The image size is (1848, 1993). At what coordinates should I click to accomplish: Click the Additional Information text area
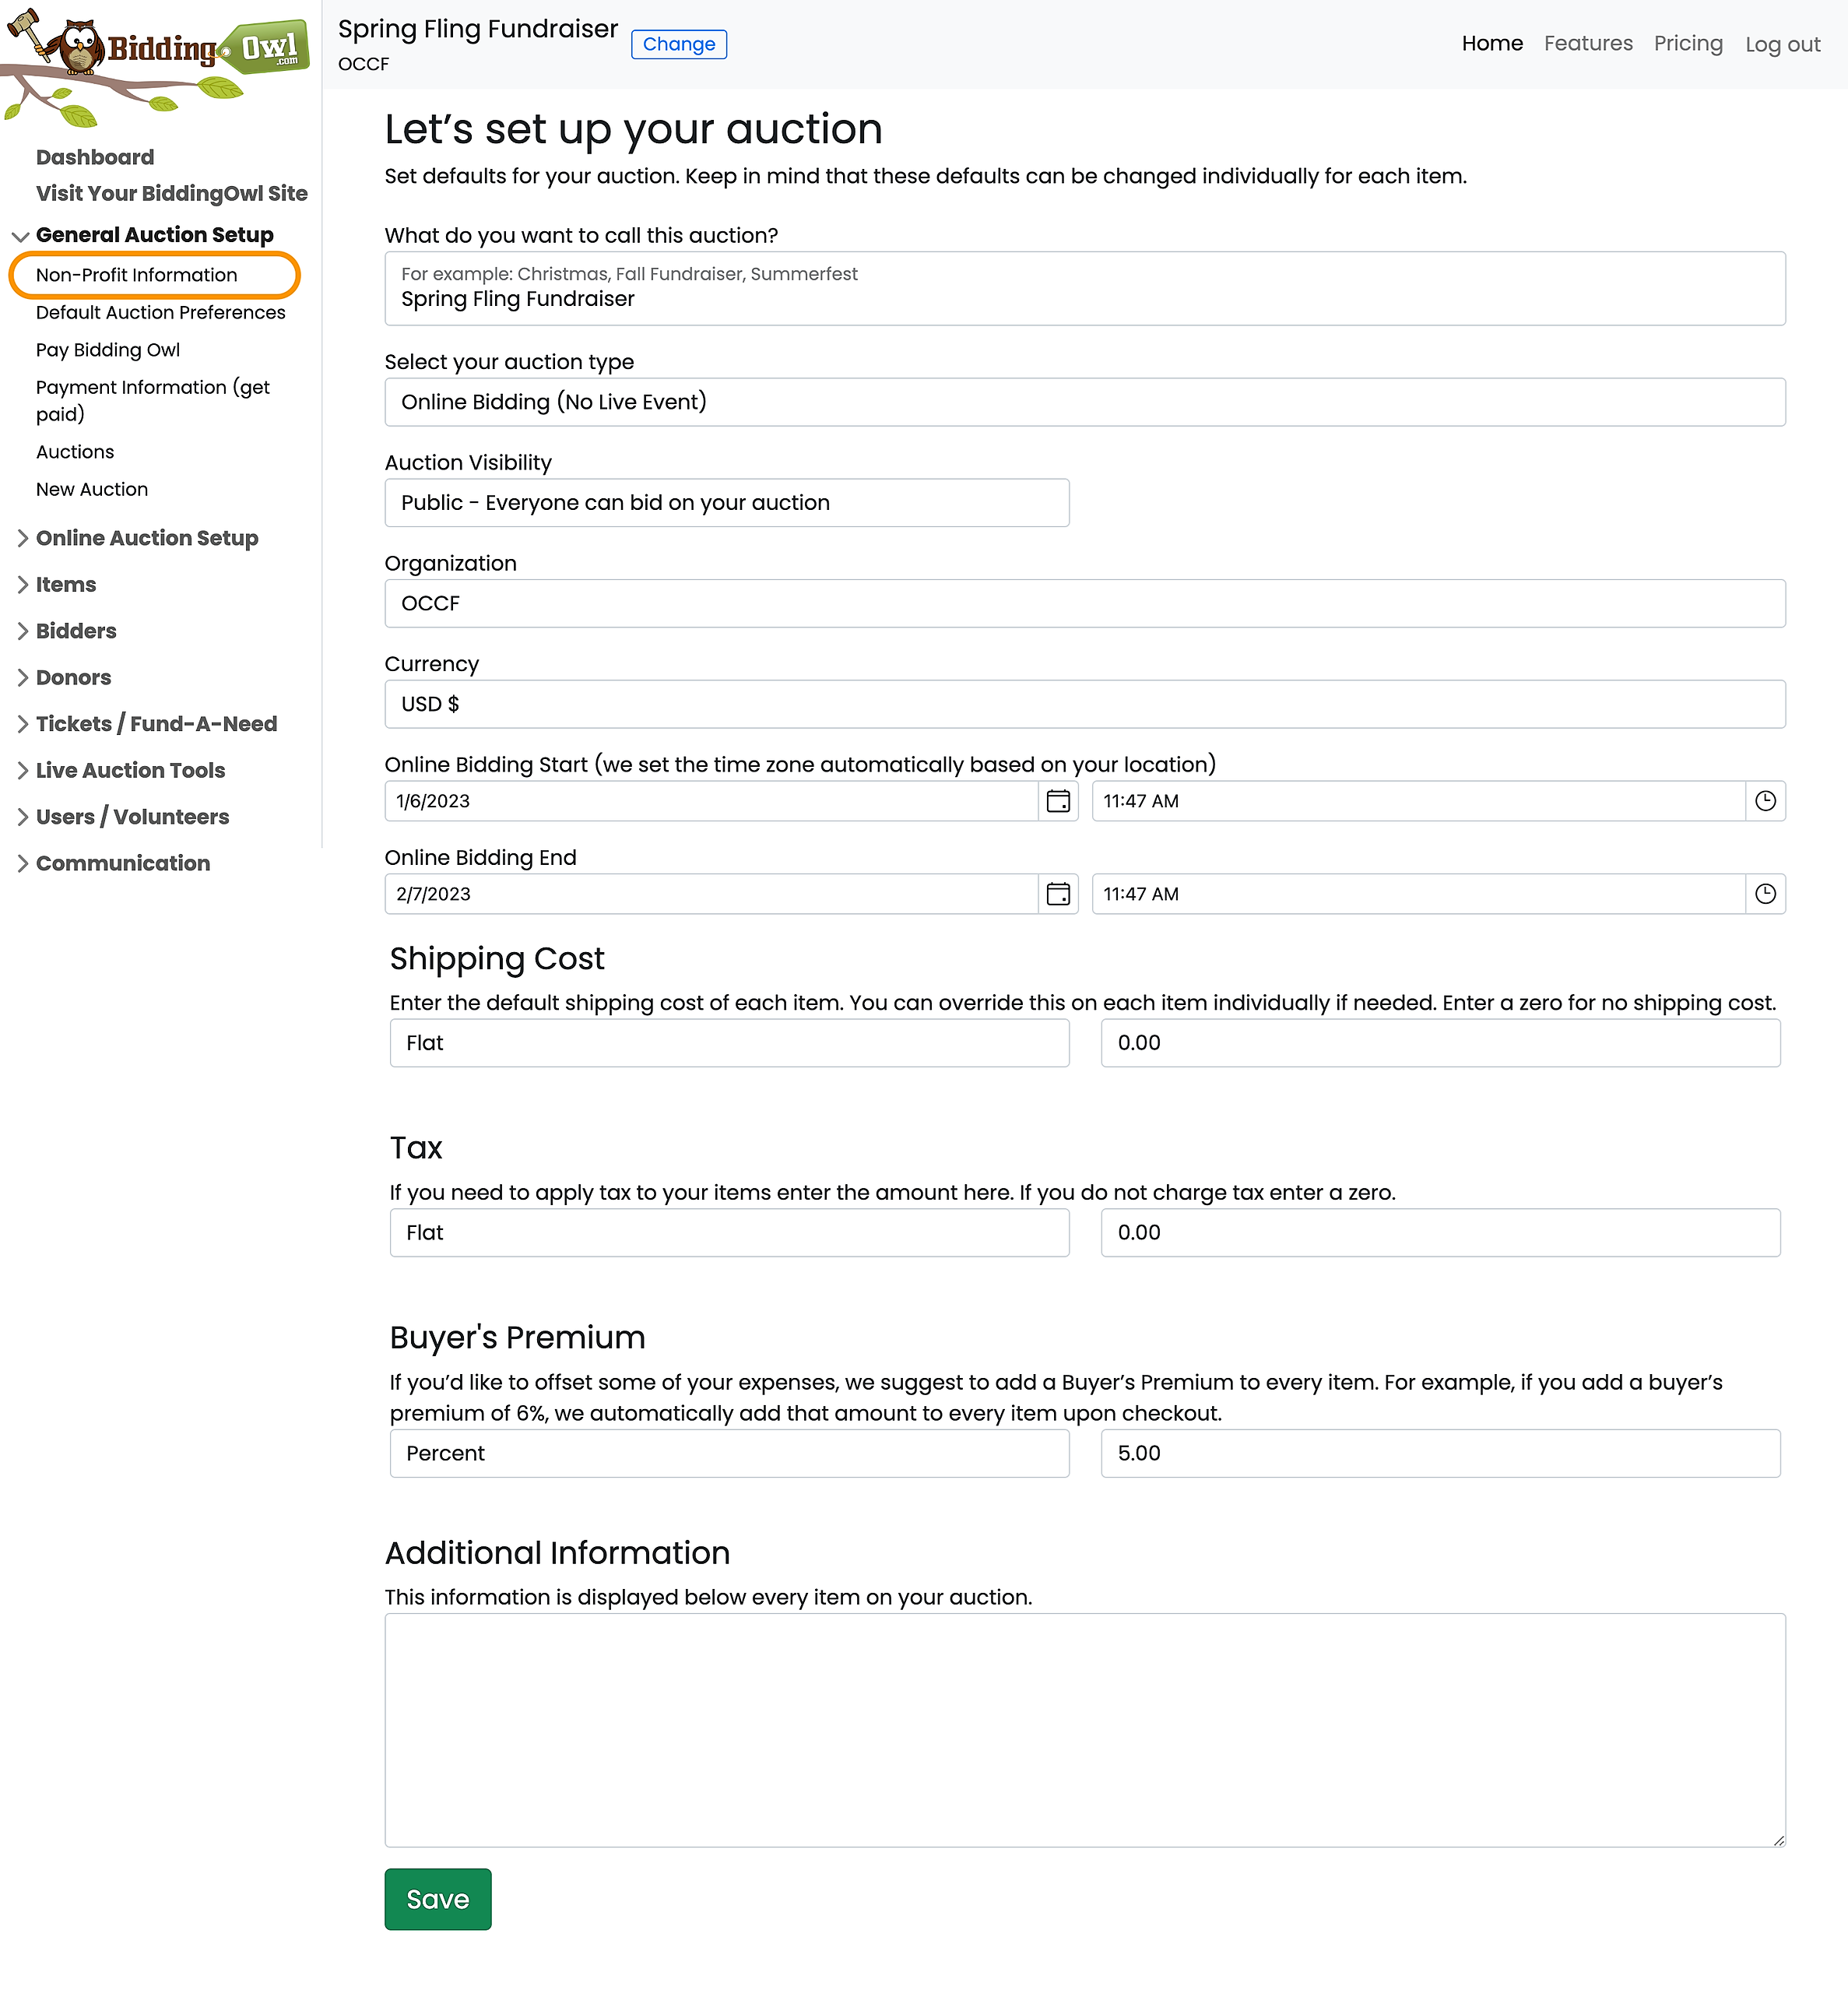point(1084,1729)
